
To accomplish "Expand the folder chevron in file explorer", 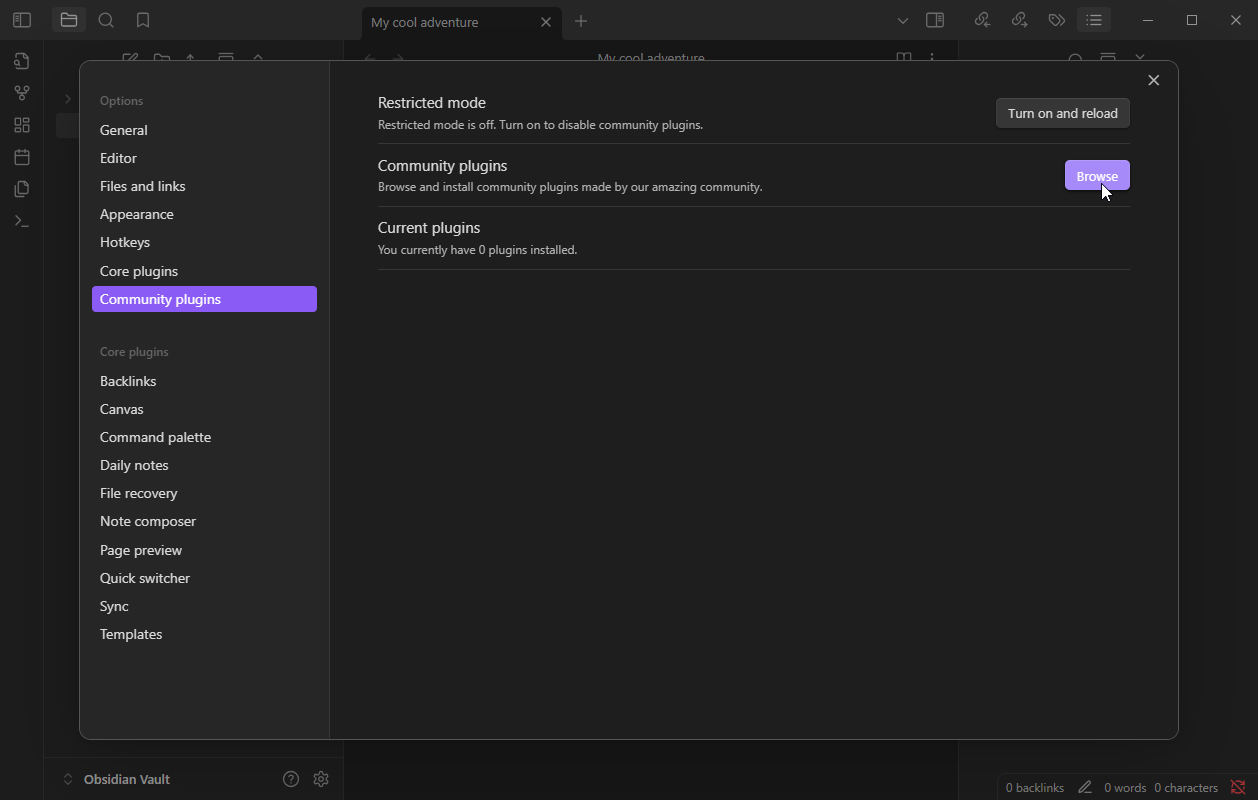I will point(68,99).
